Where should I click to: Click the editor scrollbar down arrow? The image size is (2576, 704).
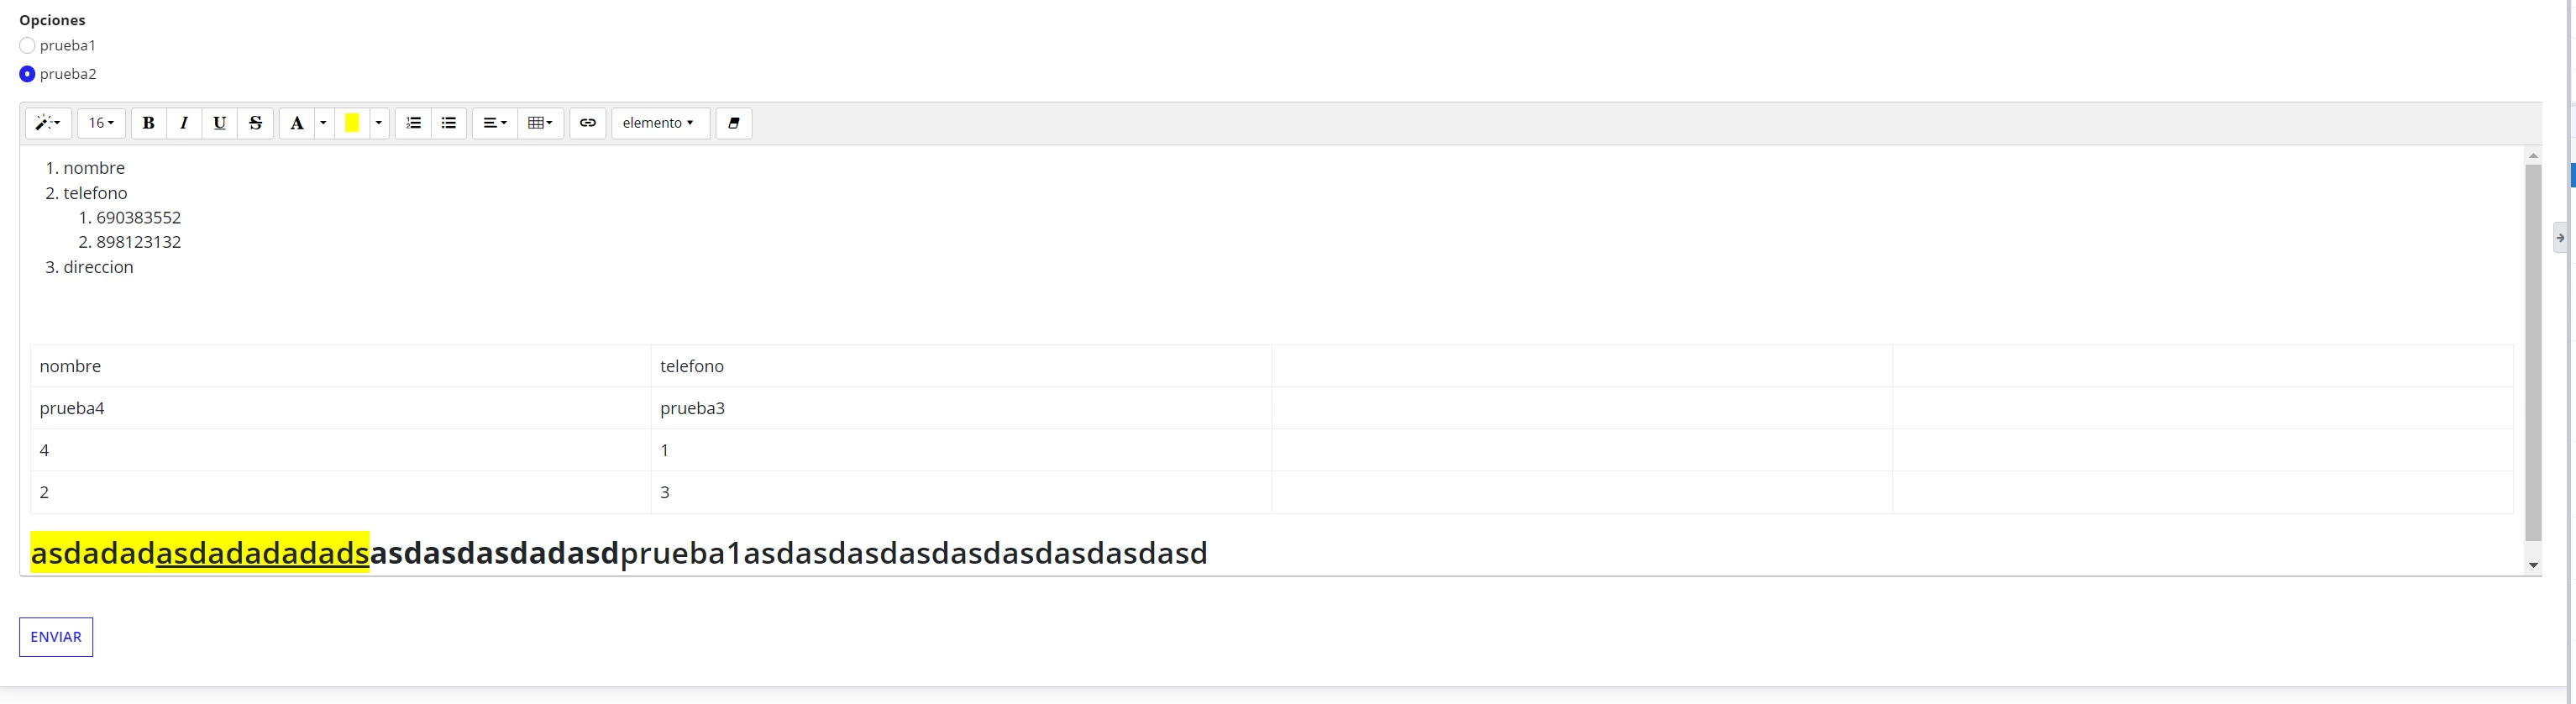2533,566
